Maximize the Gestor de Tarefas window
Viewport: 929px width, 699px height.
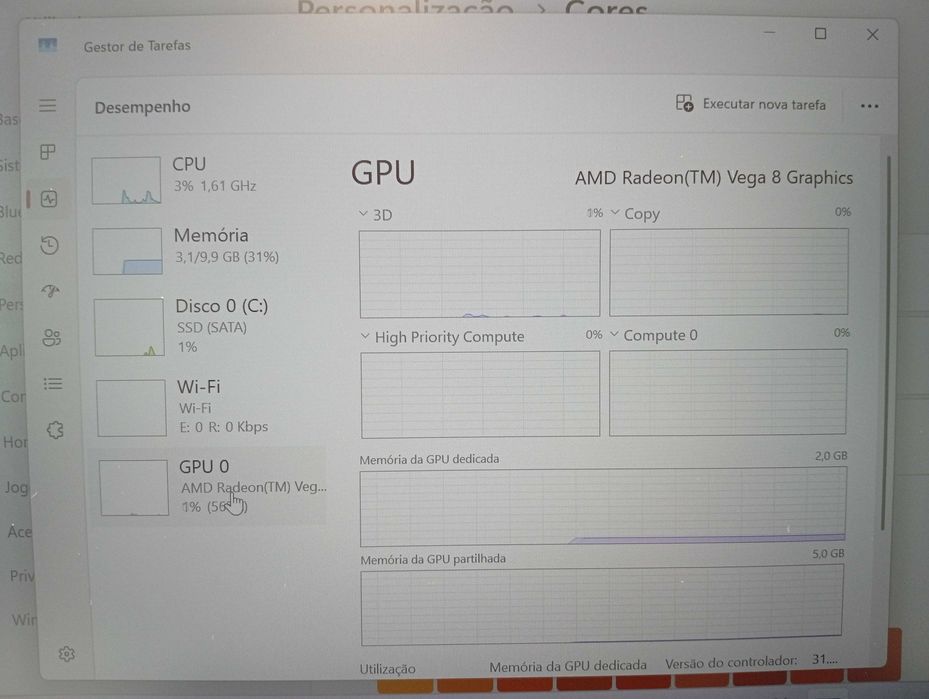point(821,34)
